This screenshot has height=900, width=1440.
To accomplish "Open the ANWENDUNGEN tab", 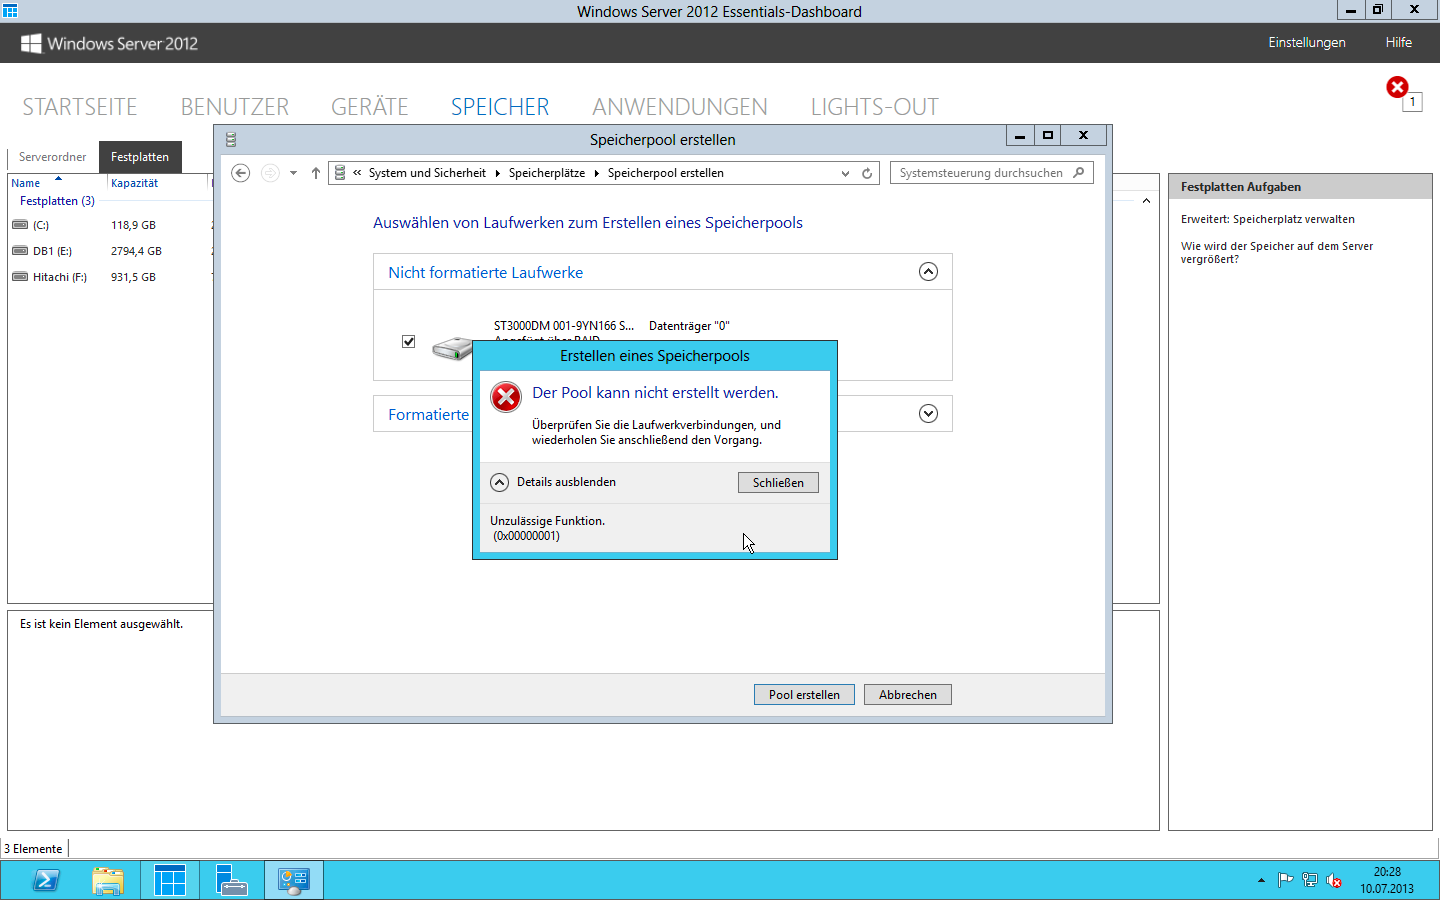I will pyautogui.click(x=680, y=107).
